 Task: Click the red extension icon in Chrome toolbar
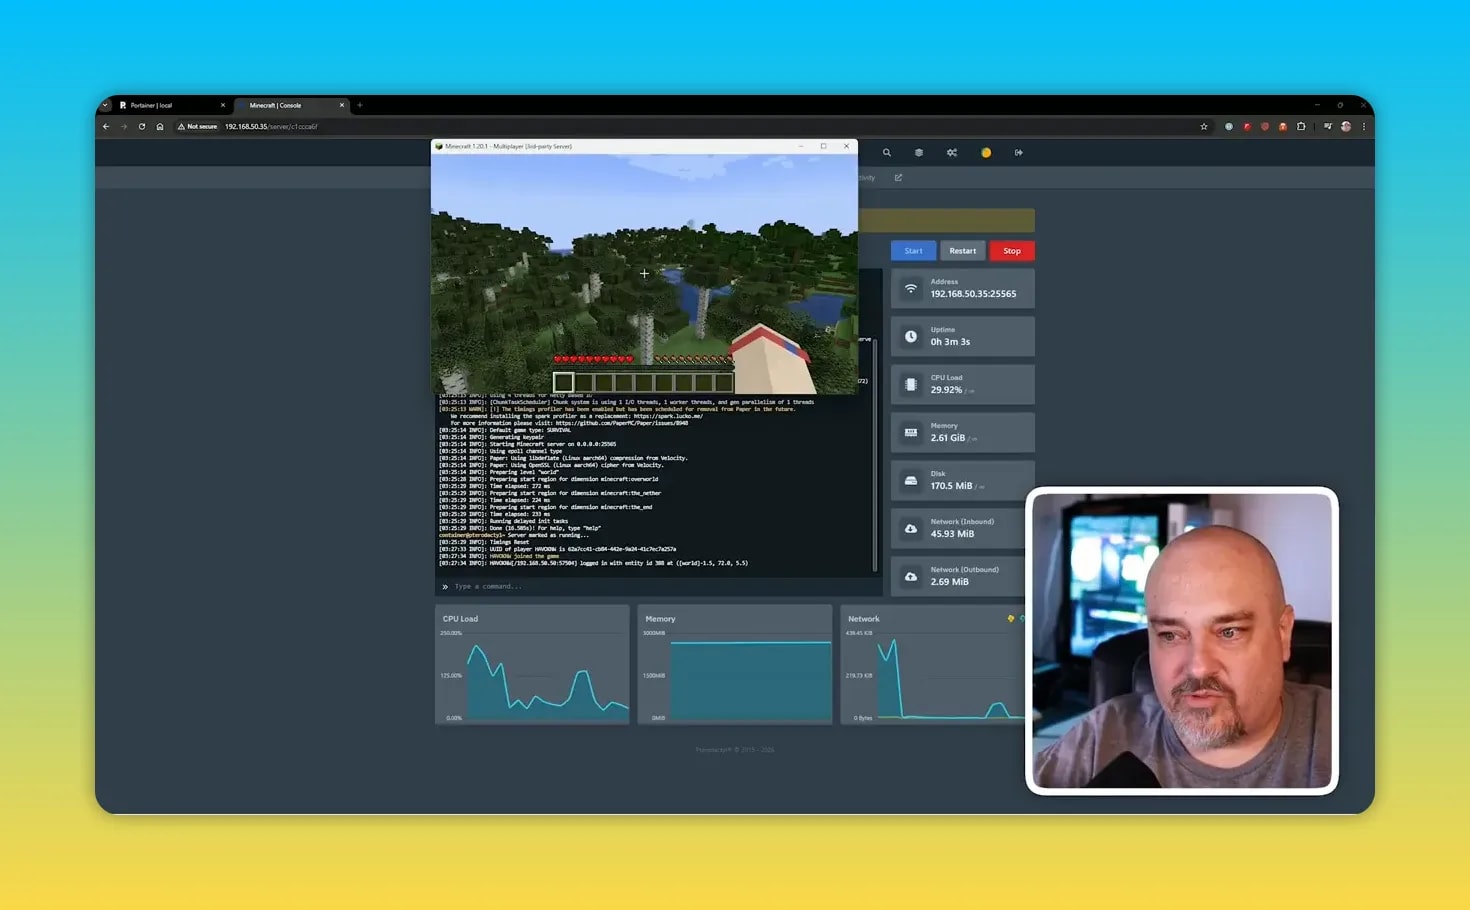pyautogui.click(x=1247, y=127)
